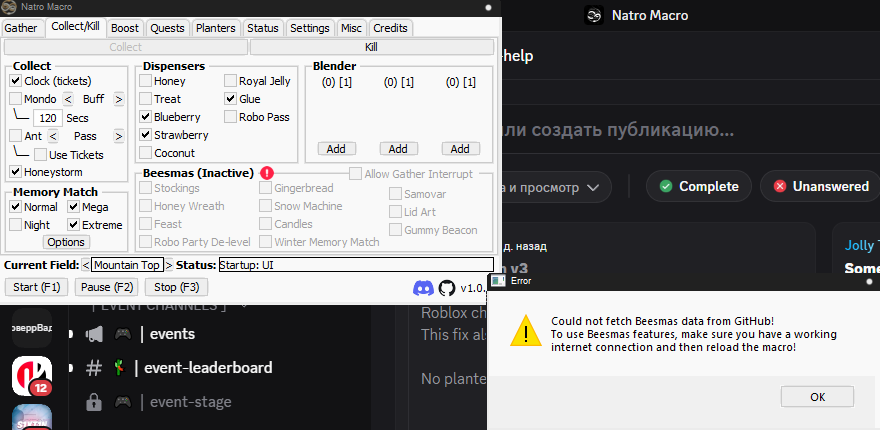Click the right arrow beside Mondo Buff
The width and height of the screenshot is (880, 430).
coord(118,99)
